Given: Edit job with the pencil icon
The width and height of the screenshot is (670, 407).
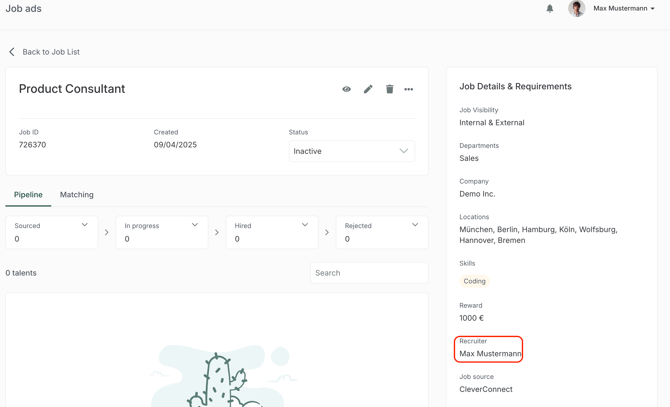Looking at the screenshot, I should click(x=368, y=89).
